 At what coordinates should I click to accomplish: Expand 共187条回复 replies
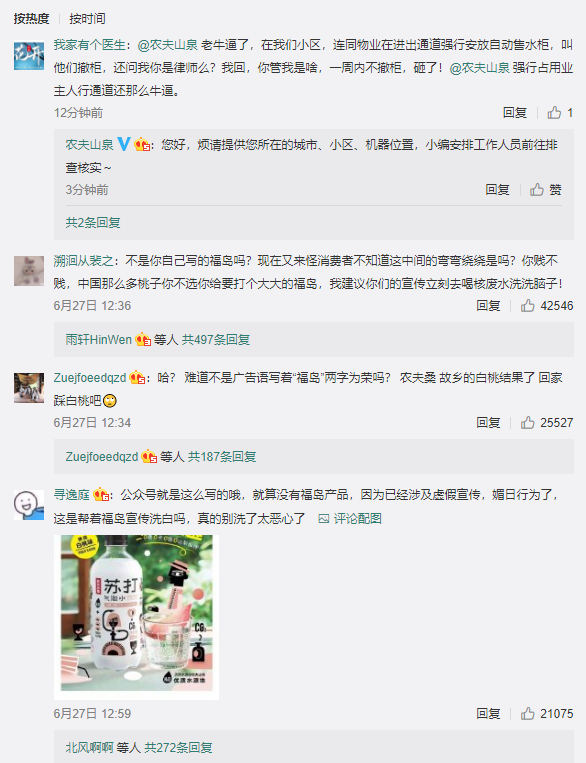coord(222,456)
